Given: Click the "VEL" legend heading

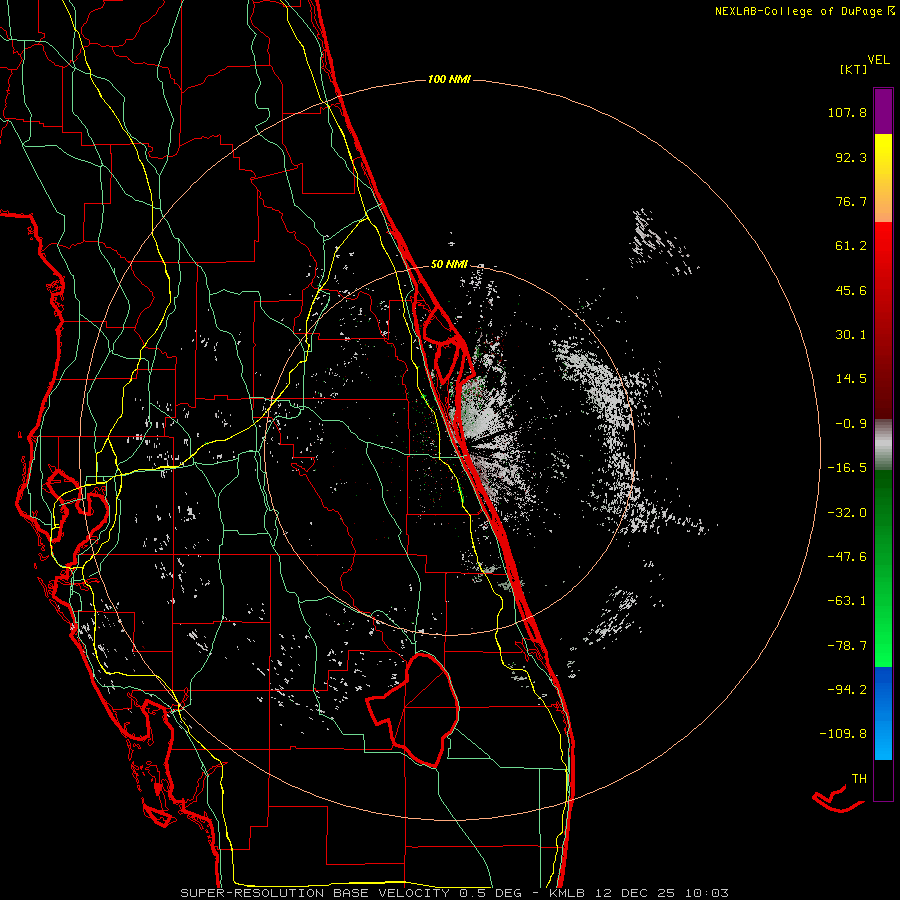Looking at the screenshot, I should [x=878, y=60].
